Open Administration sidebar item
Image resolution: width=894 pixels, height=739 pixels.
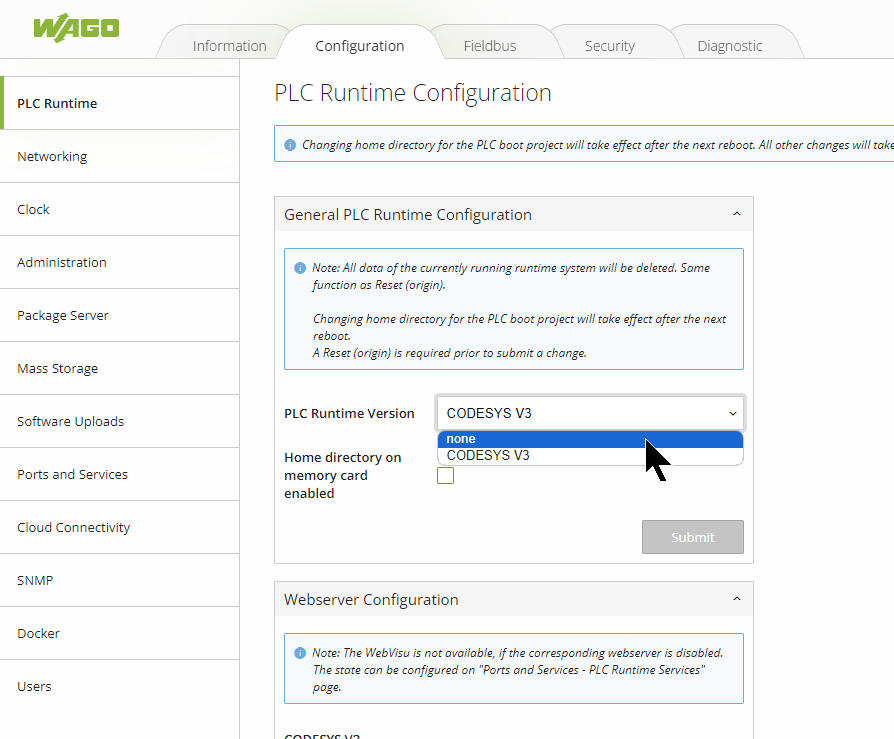tap(120, 262)
